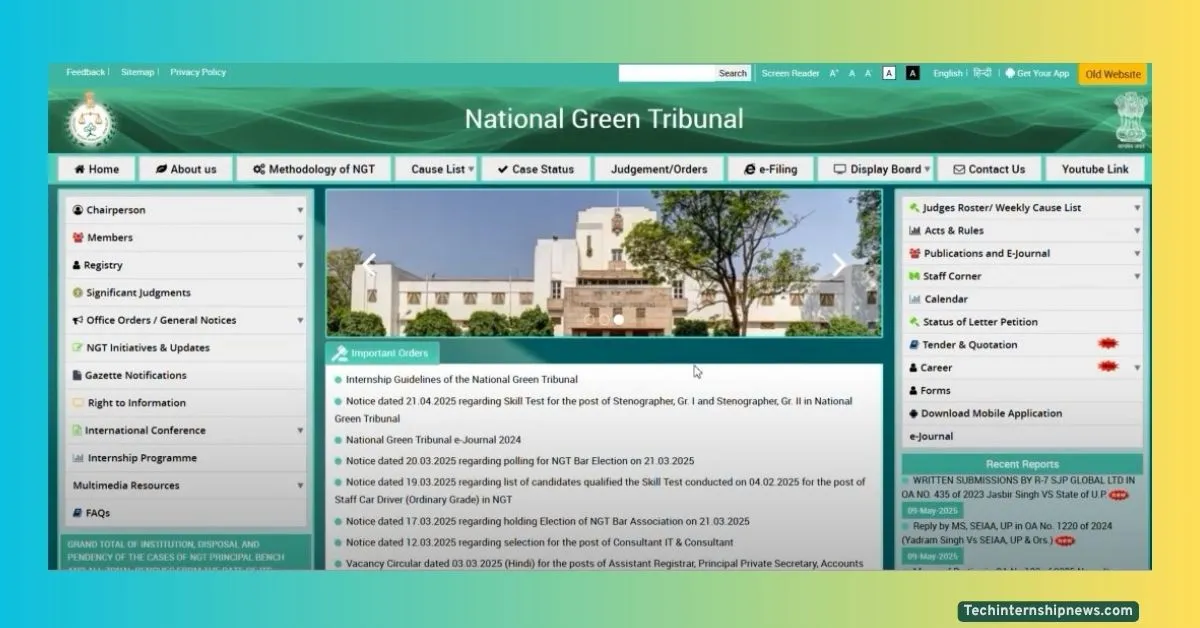The width and height of the screenshot is (1200, 628).
Task: Click the Search button
Action: coord(733,73)
